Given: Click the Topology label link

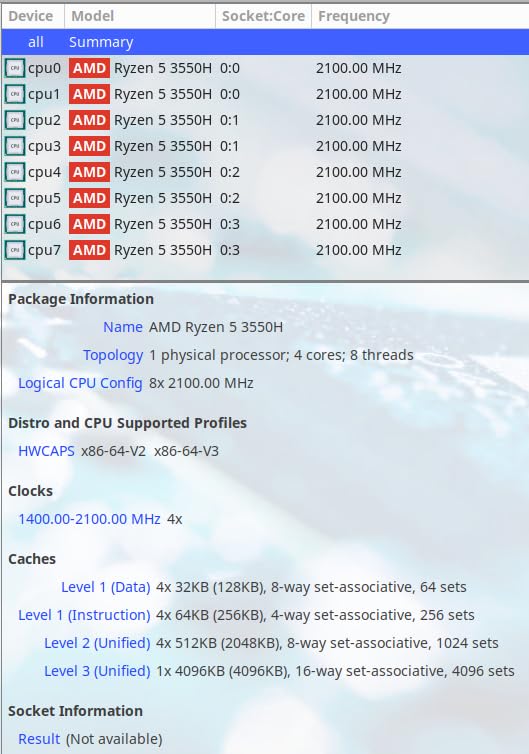Looking at the screenshot, I should click(x=113, y=355).
